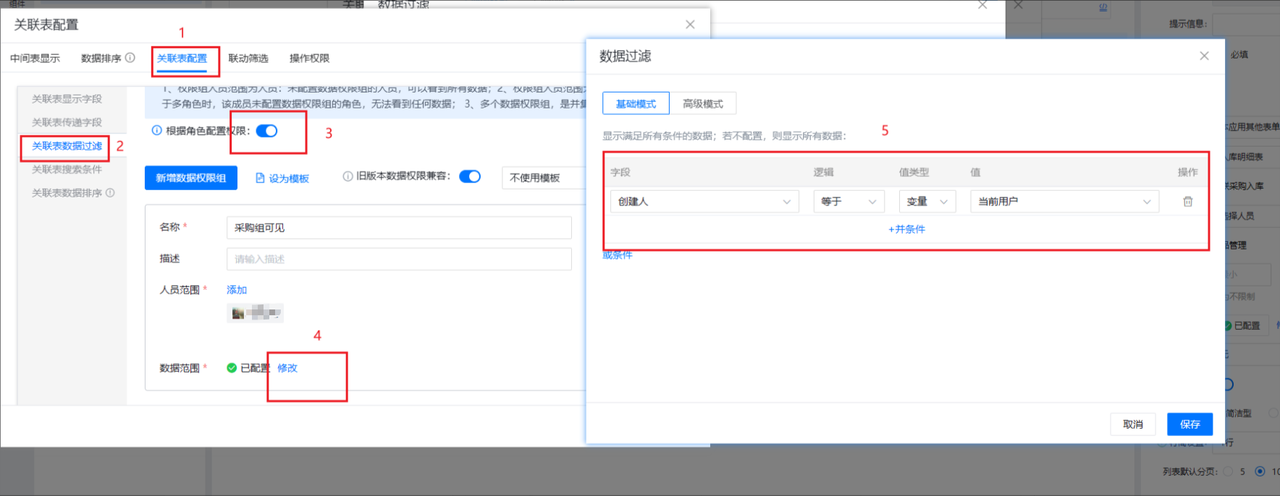The width and height of the screenshot is (1280, 496).
Task: Click info icon beside 数据排序 tab
Action: [131, 58]
